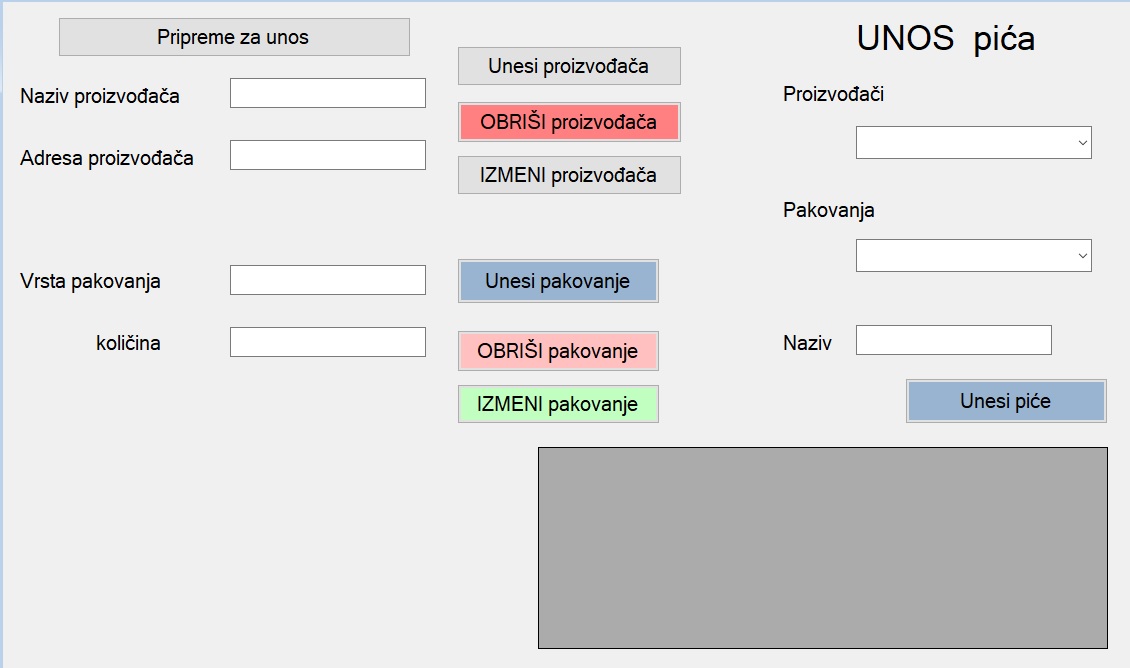
Task: Click the Pakovanja label text
Action: [x=829, y=211]
